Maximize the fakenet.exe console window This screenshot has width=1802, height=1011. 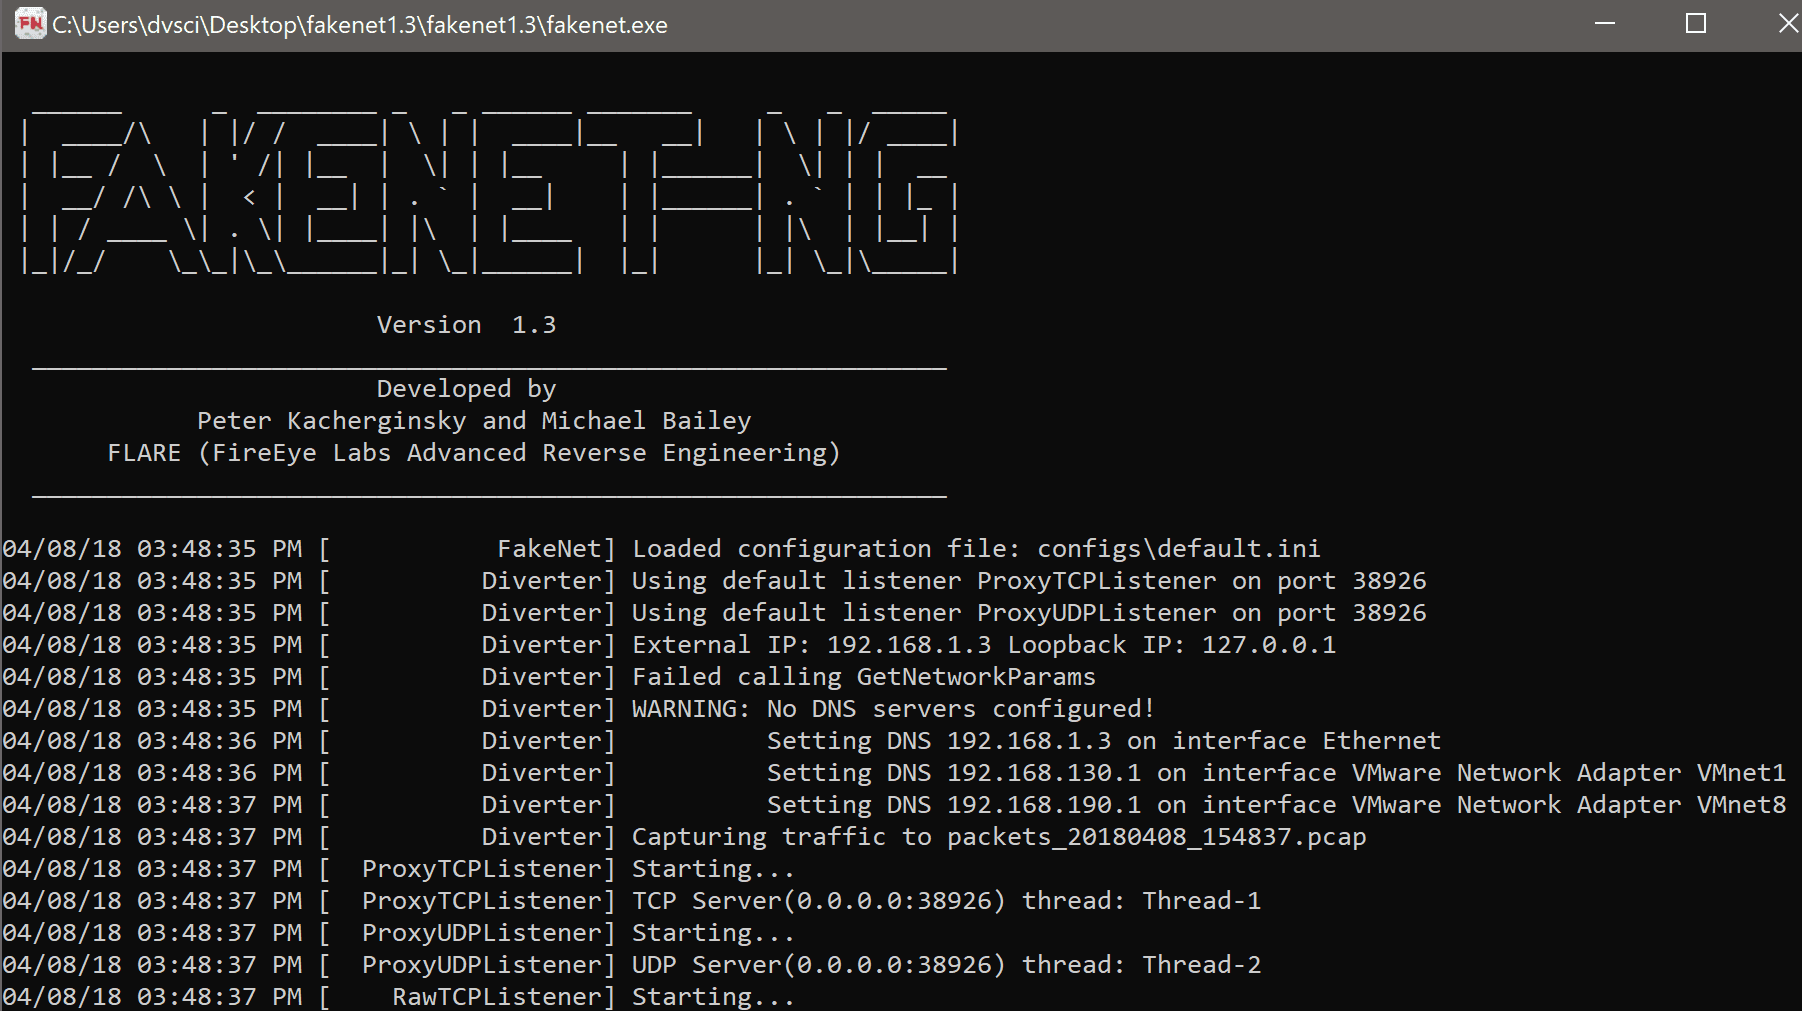pos(1696,24)
